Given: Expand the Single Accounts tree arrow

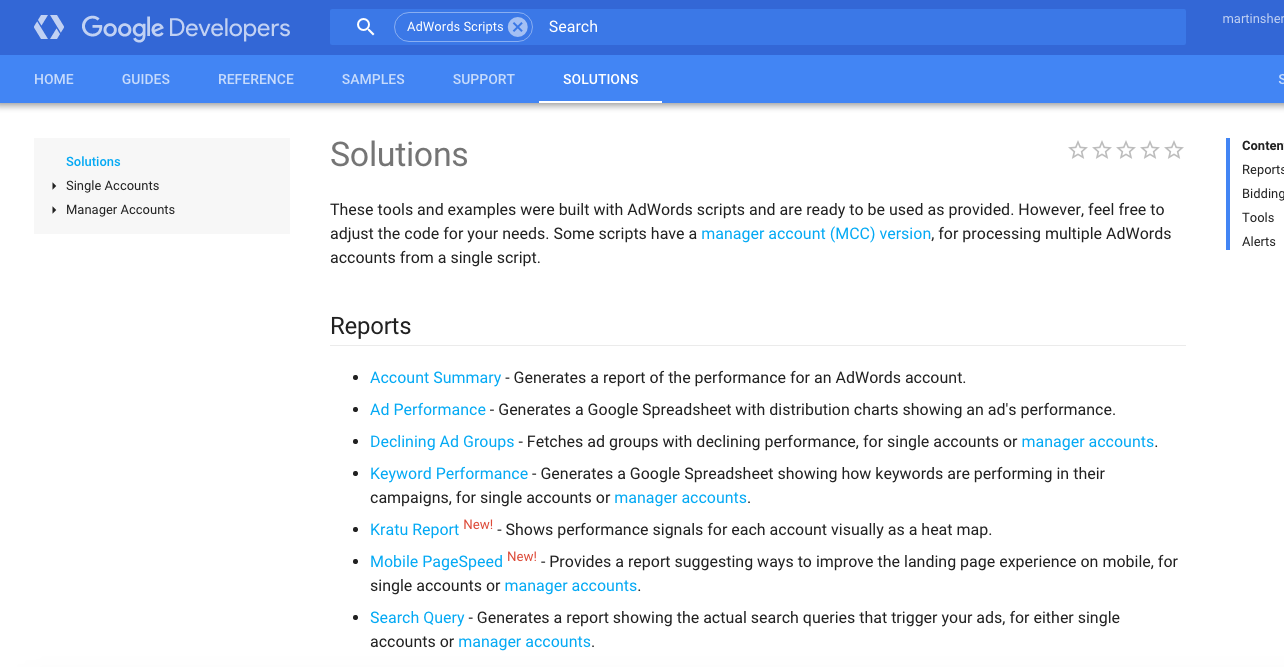Looking at the screenshot, I should click(54, 186).
